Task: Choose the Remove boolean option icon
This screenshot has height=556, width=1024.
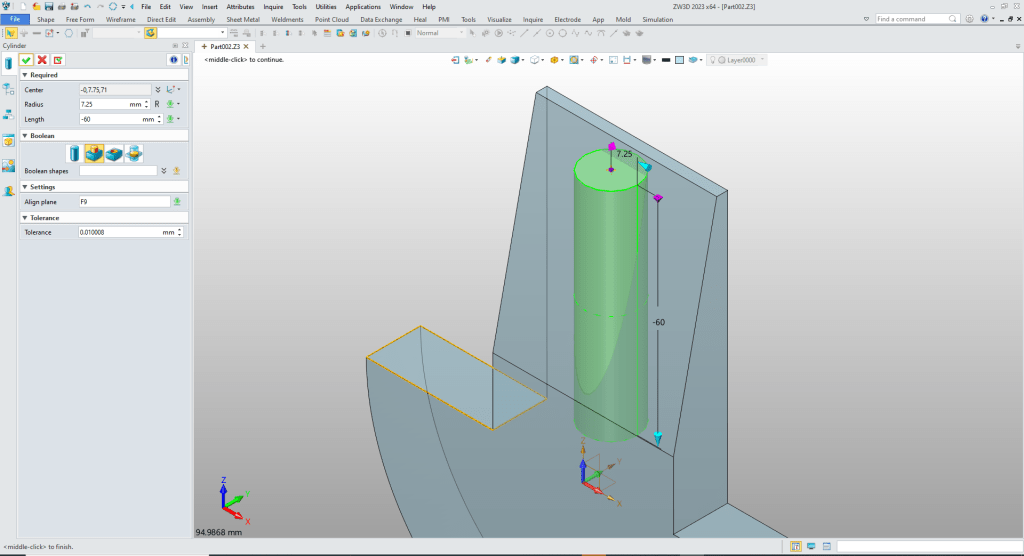Action: [114, 153]
